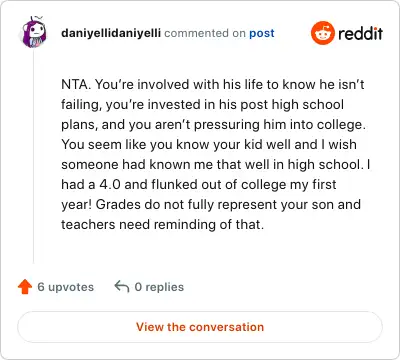This screenshot has height=360, width=400.
Task: Click the final sentence "teachers need reminding of that"
Action: point(162,224)
